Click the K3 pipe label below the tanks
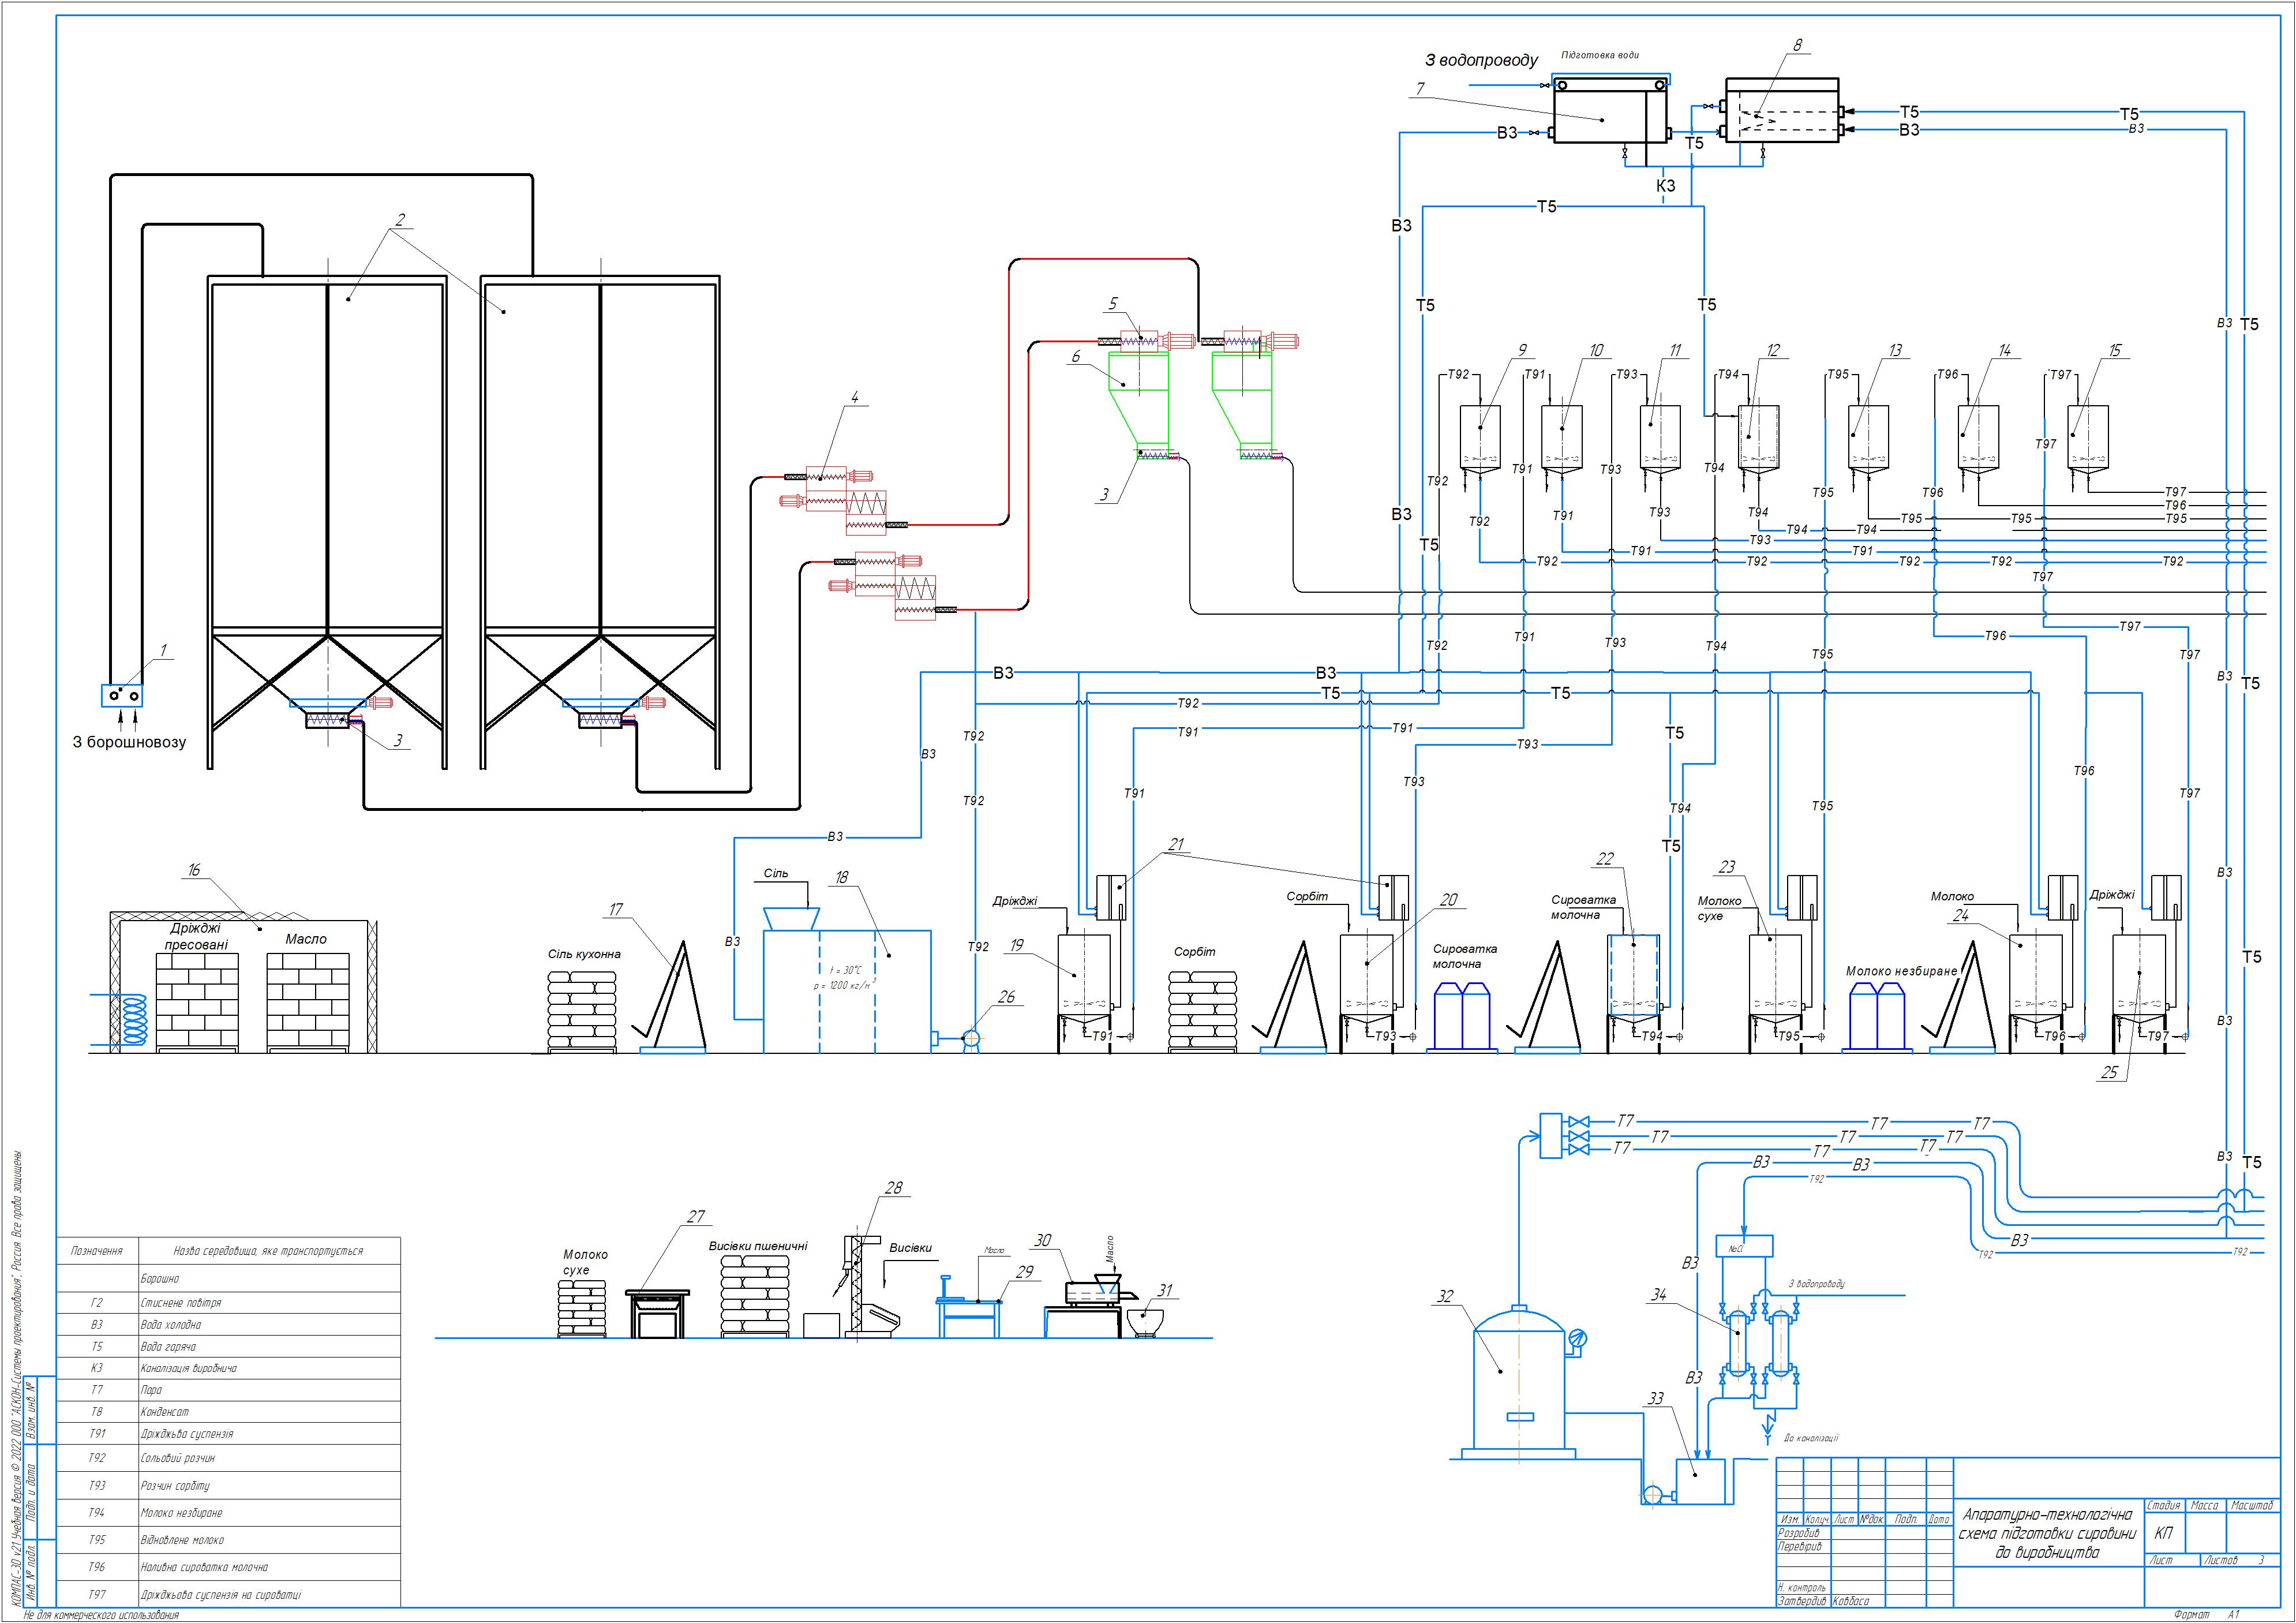Image resolution: width=2296 pixels, height=1623 pixels. coord(1665,186)
